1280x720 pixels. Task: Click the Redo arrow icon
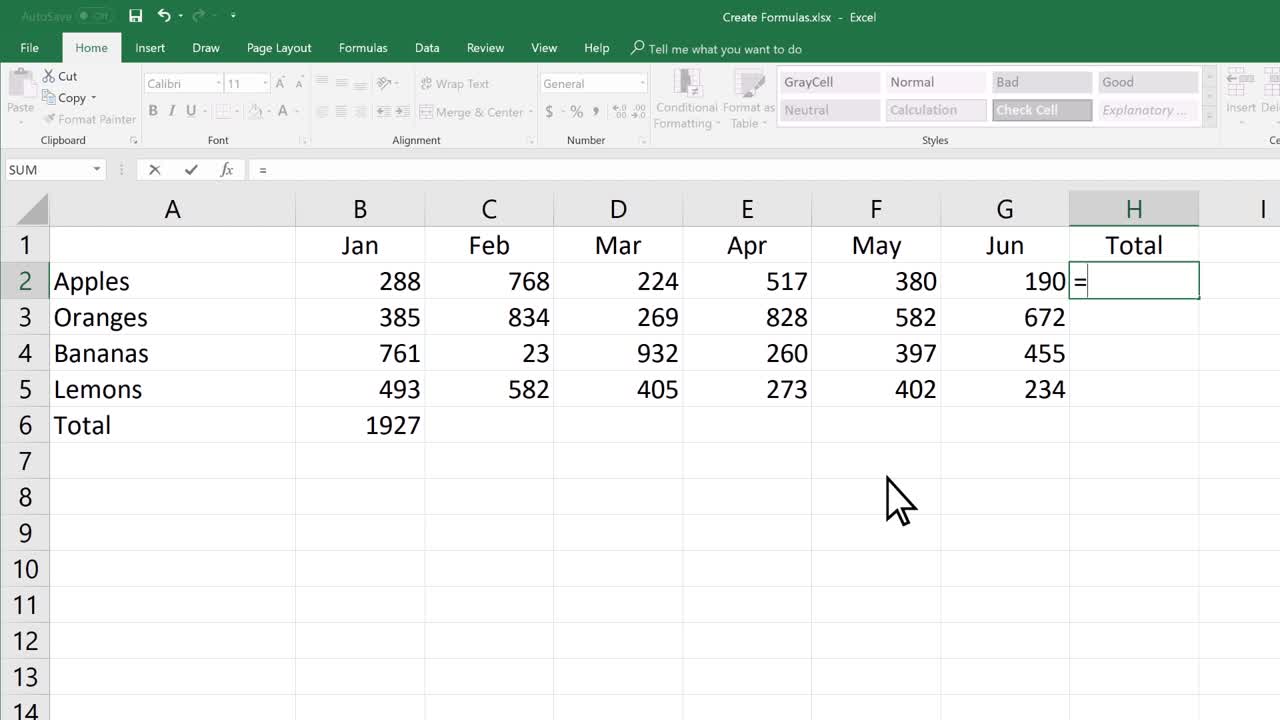(x=198, y=16)
